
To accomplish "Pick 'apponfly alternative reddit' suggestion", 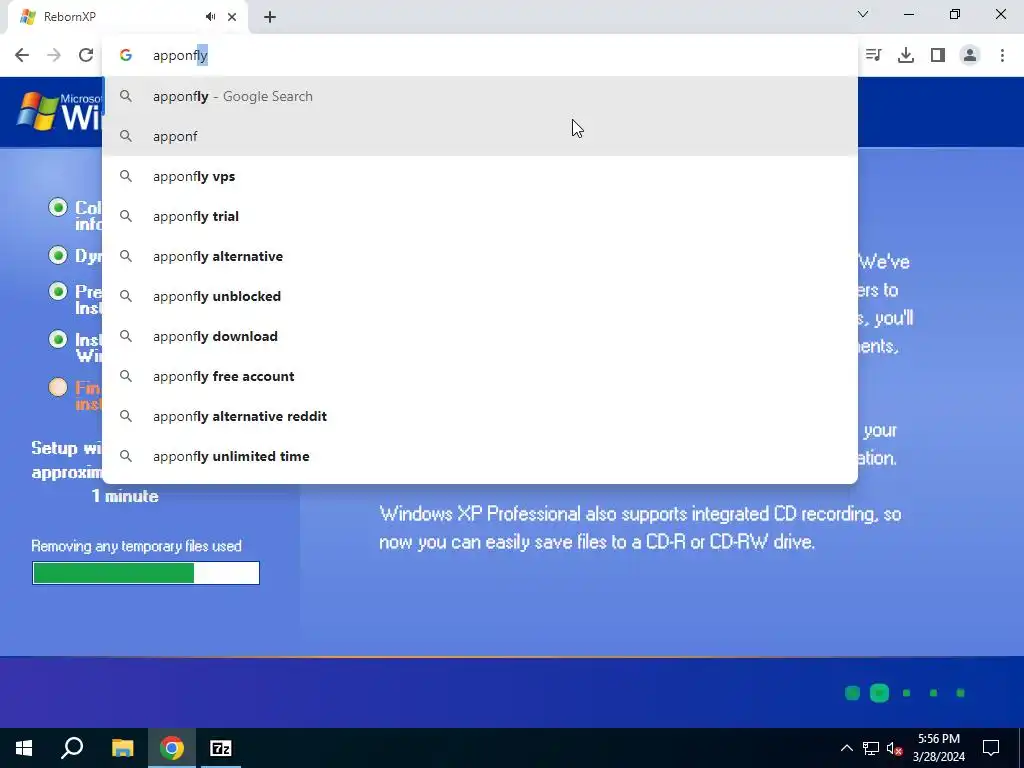I will click(x=480, y=416).
